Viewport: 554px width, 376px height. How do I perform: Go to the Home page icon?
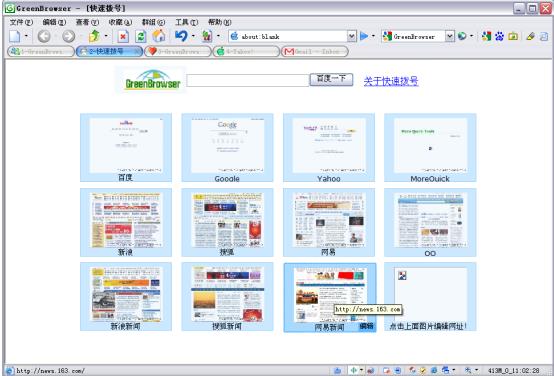point(159,36)
